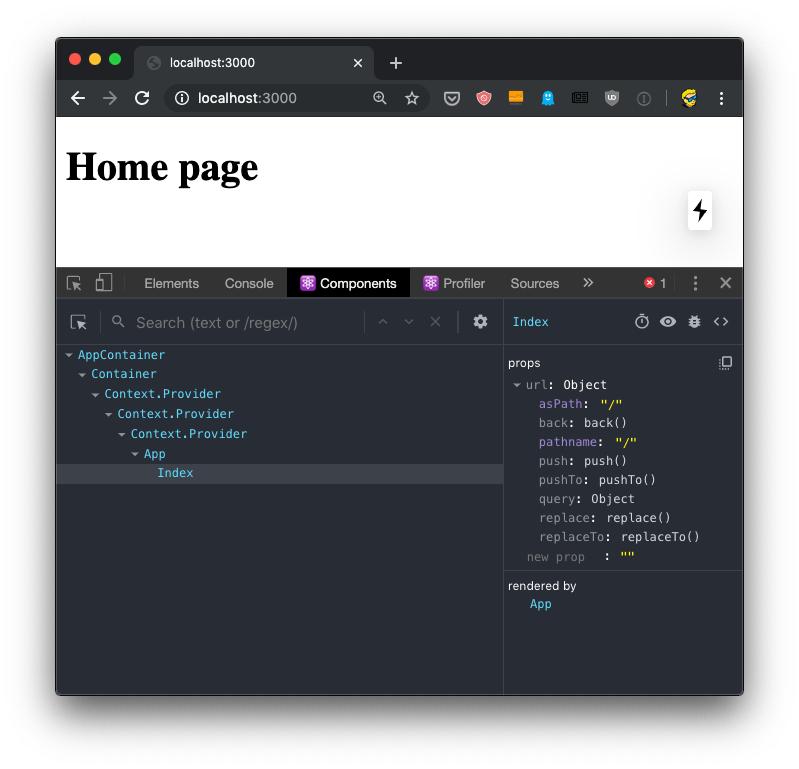The height and width of the screenshot is (769, 799).
Task: Open the Console tab
Action: [249, 283]
